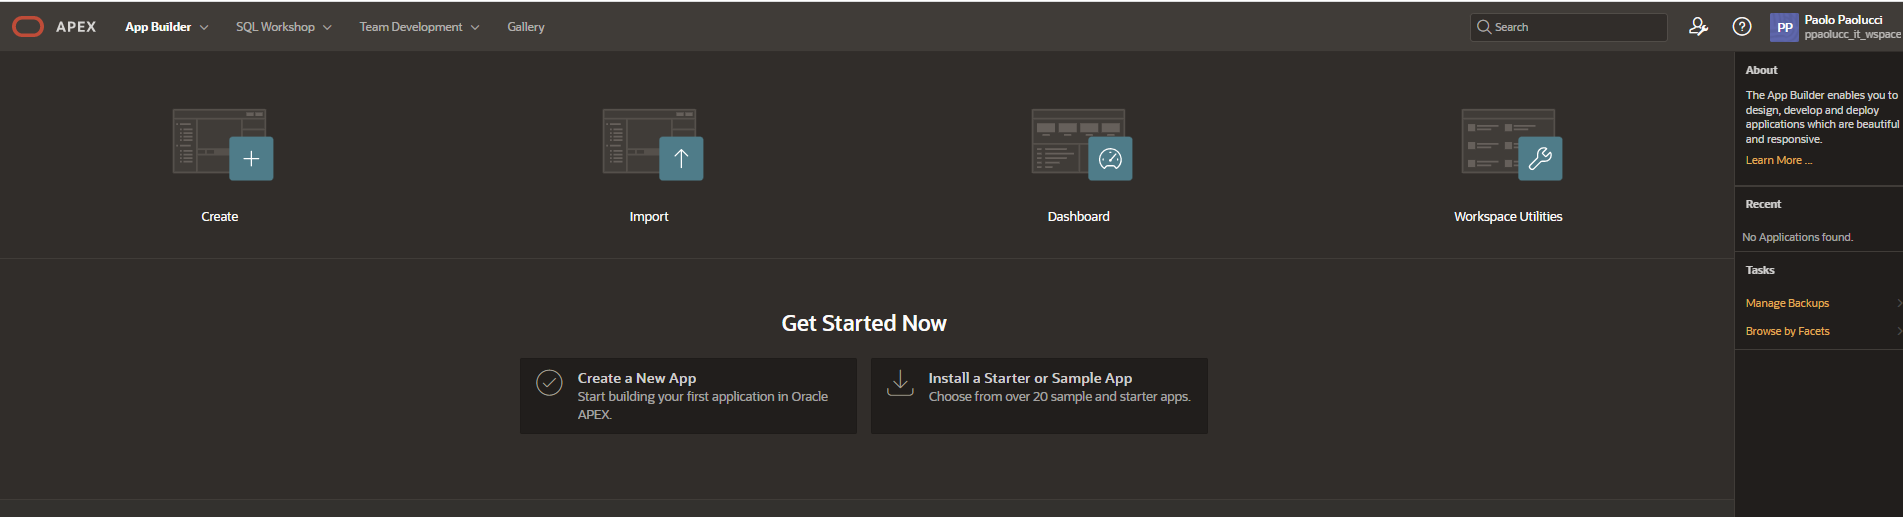This screenshot has width=1903, height=517.
Task: Open the Gallery menu item
Action: pos(525,27)
